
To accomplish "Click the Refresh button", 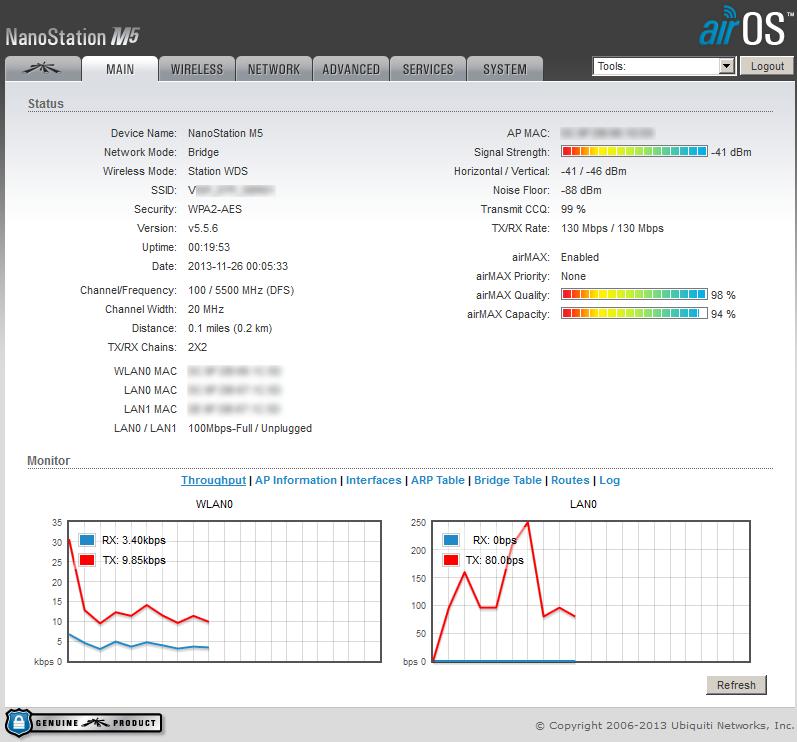I will pos(736,685).
